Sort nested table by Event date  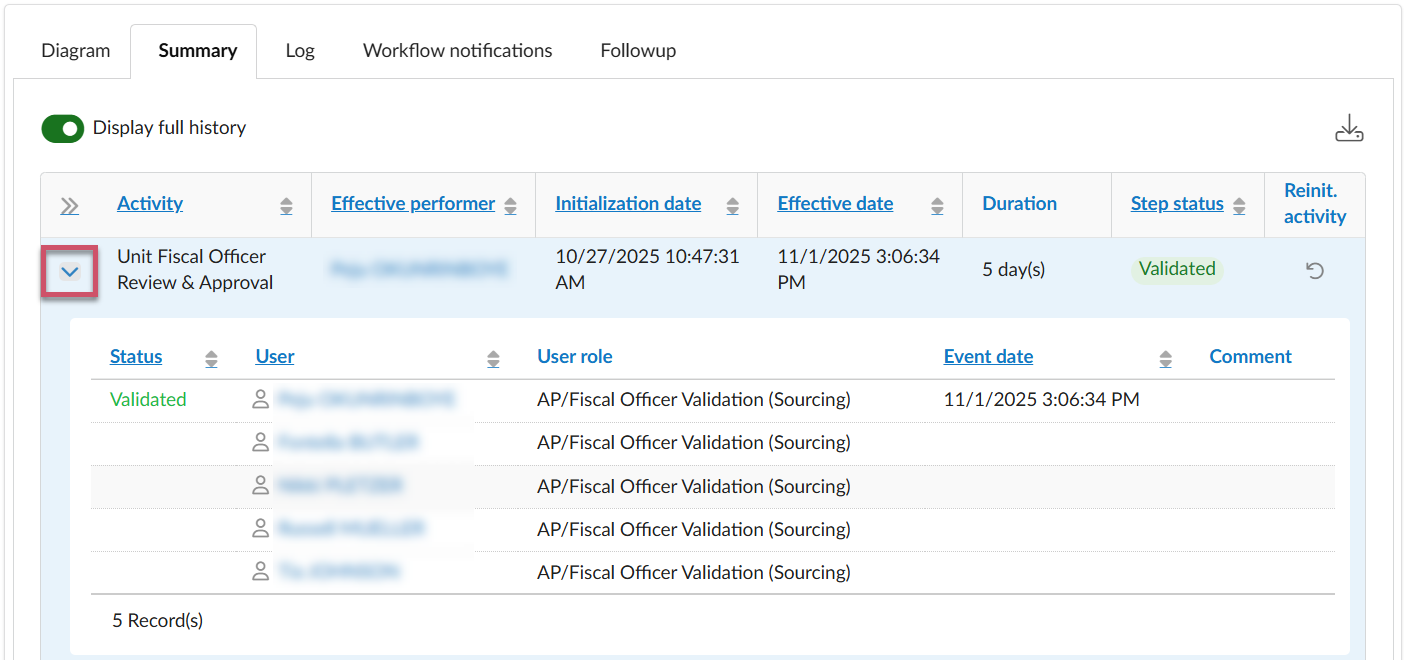coord(988,356)
